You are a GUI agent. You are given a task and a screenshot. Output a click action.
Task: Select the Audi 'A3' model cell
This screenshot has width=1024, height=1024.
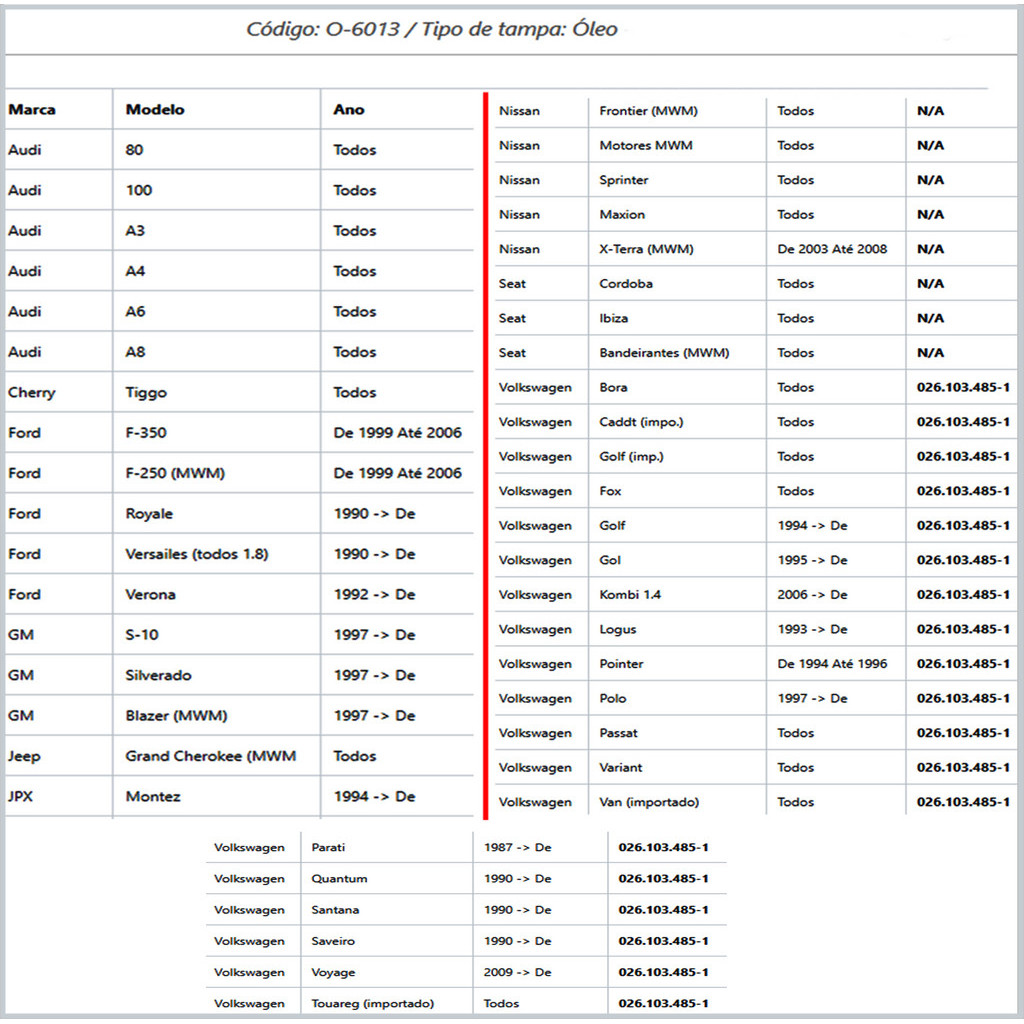click(x=135, y=231)
